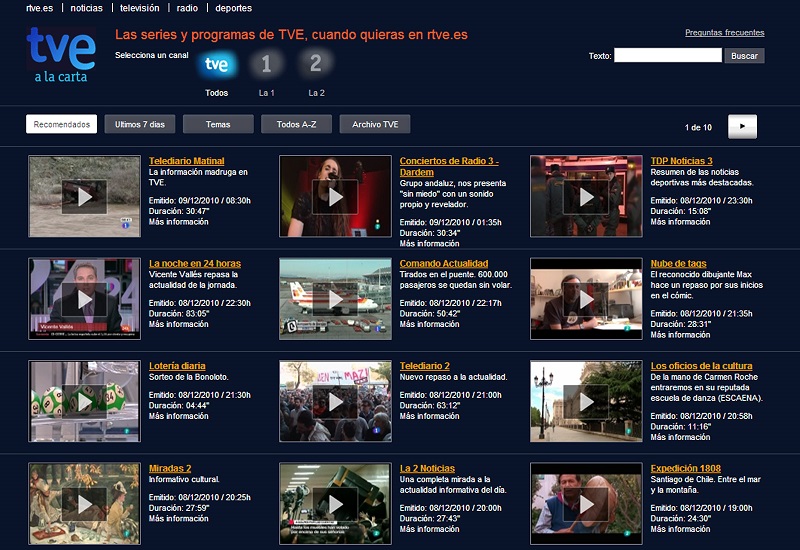This screenshot has width=800, height=550.
Task: Play the La 2 Noticias video
Action: (x=335, y=504)
